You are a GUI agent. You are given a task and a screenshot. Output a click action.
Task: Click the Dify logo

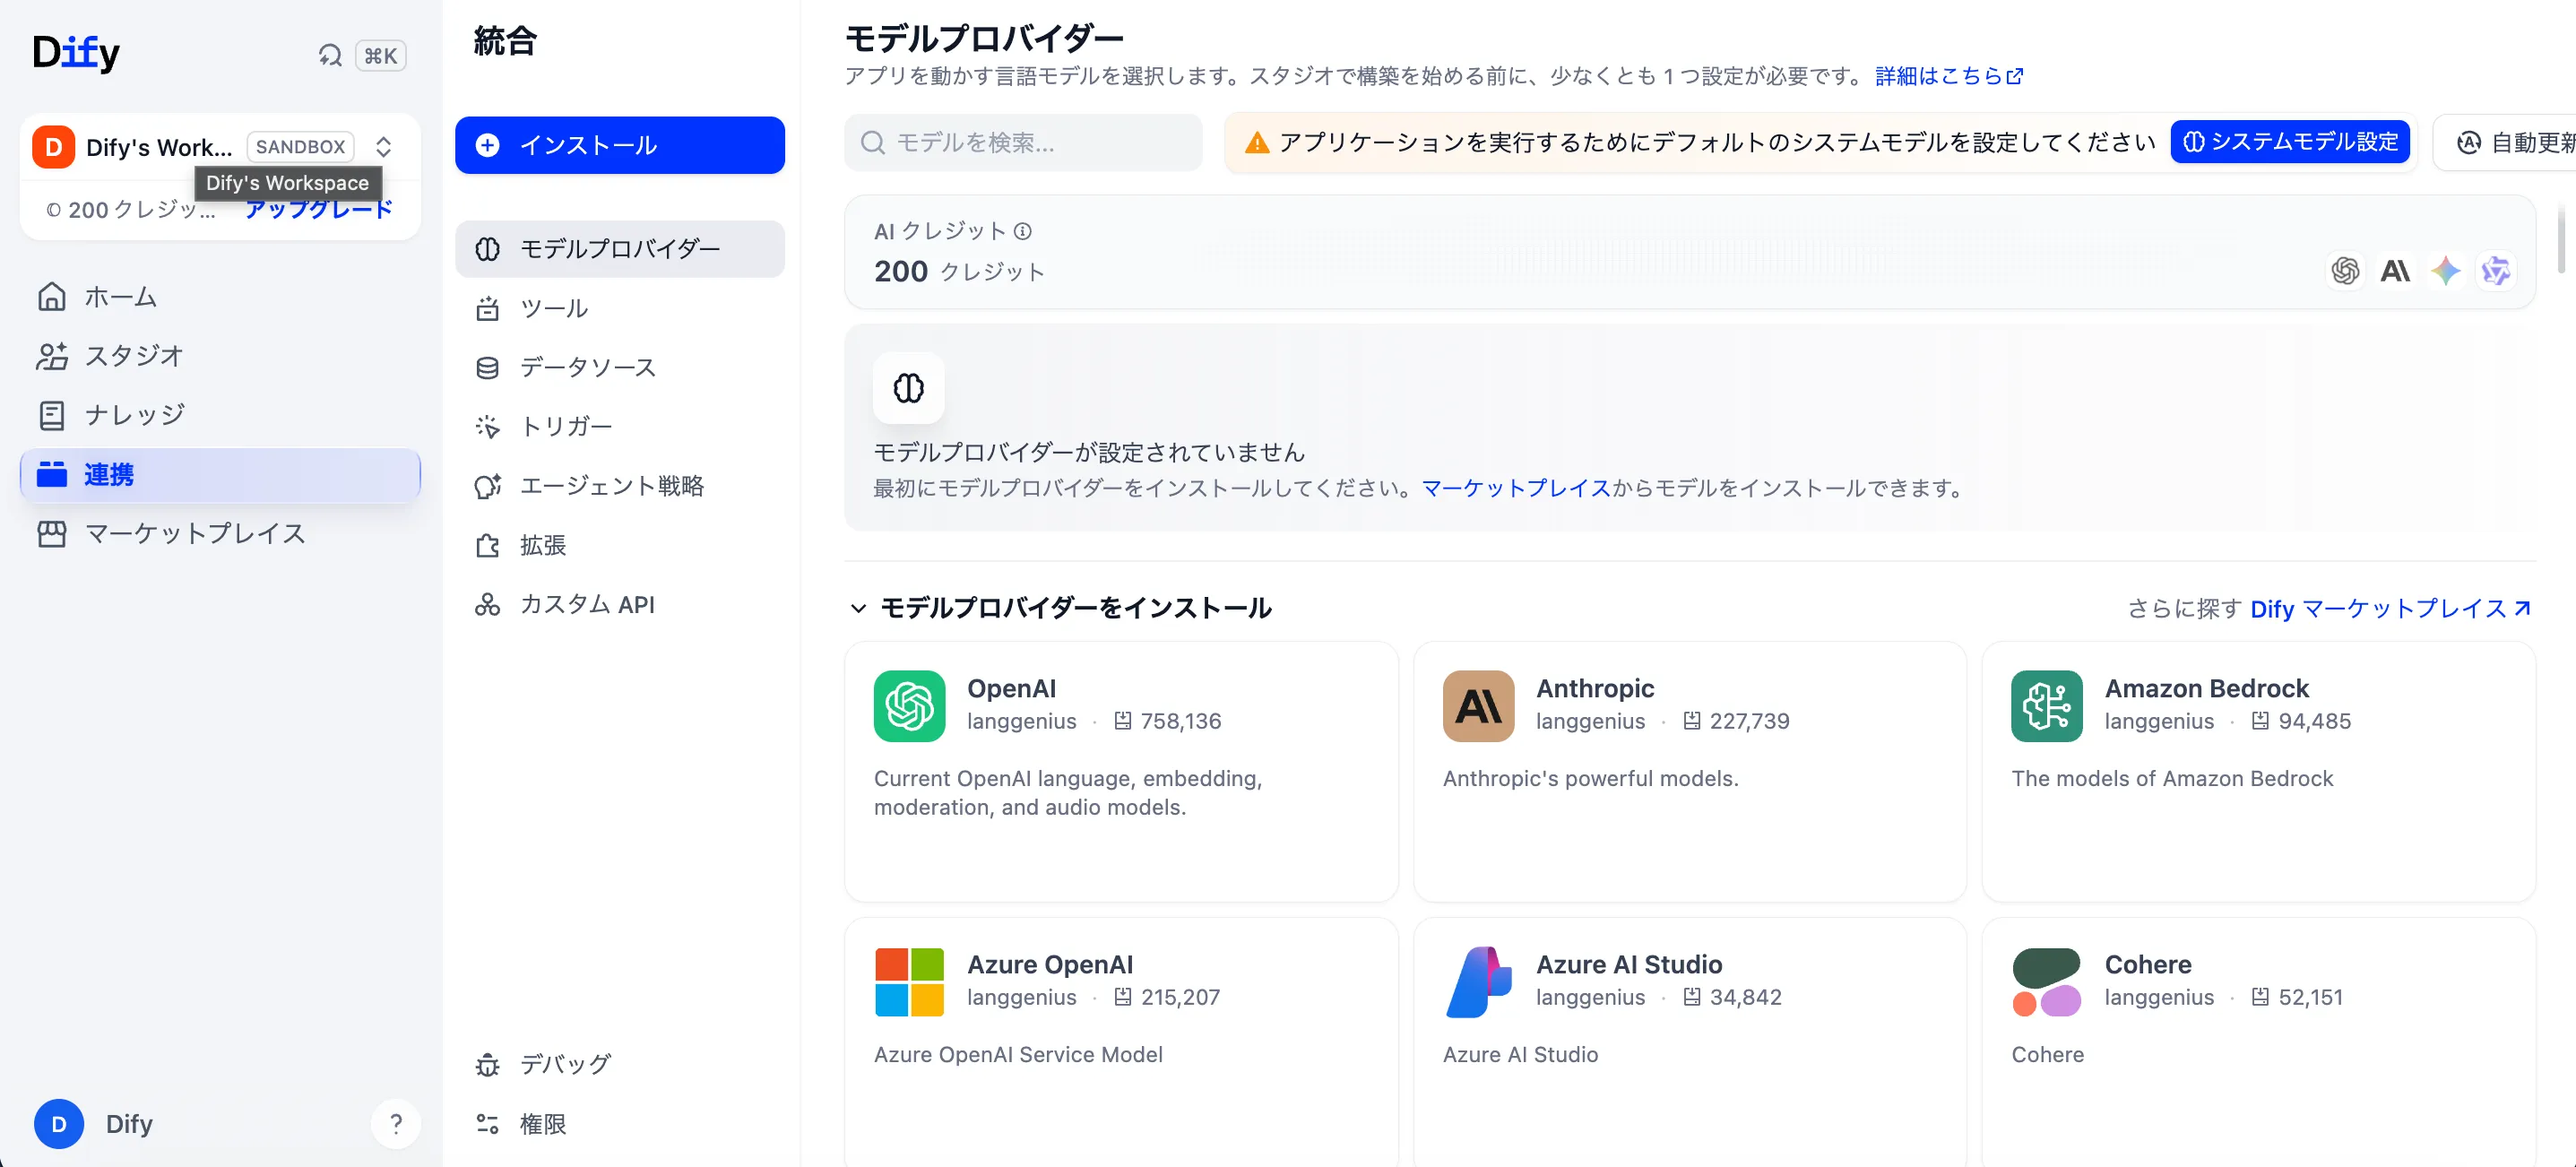(76, 52)
